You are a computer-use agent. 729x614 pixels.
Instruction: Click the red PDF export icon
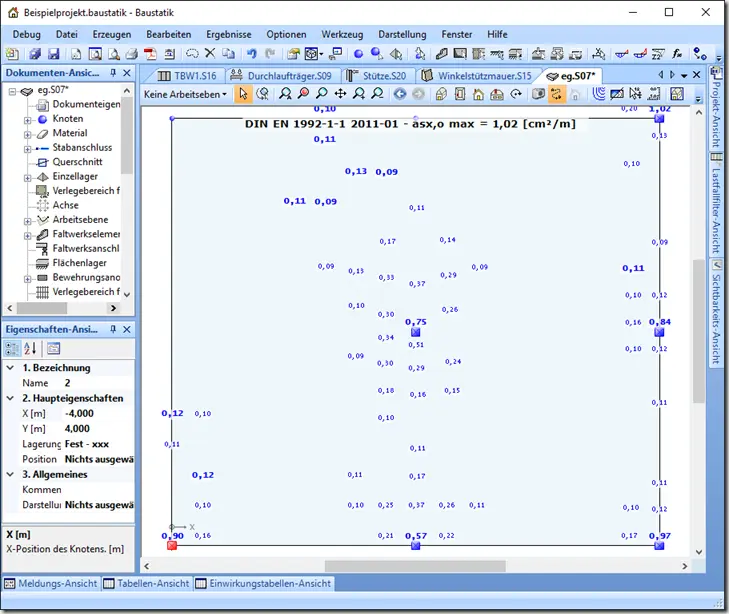coord(150,54)
